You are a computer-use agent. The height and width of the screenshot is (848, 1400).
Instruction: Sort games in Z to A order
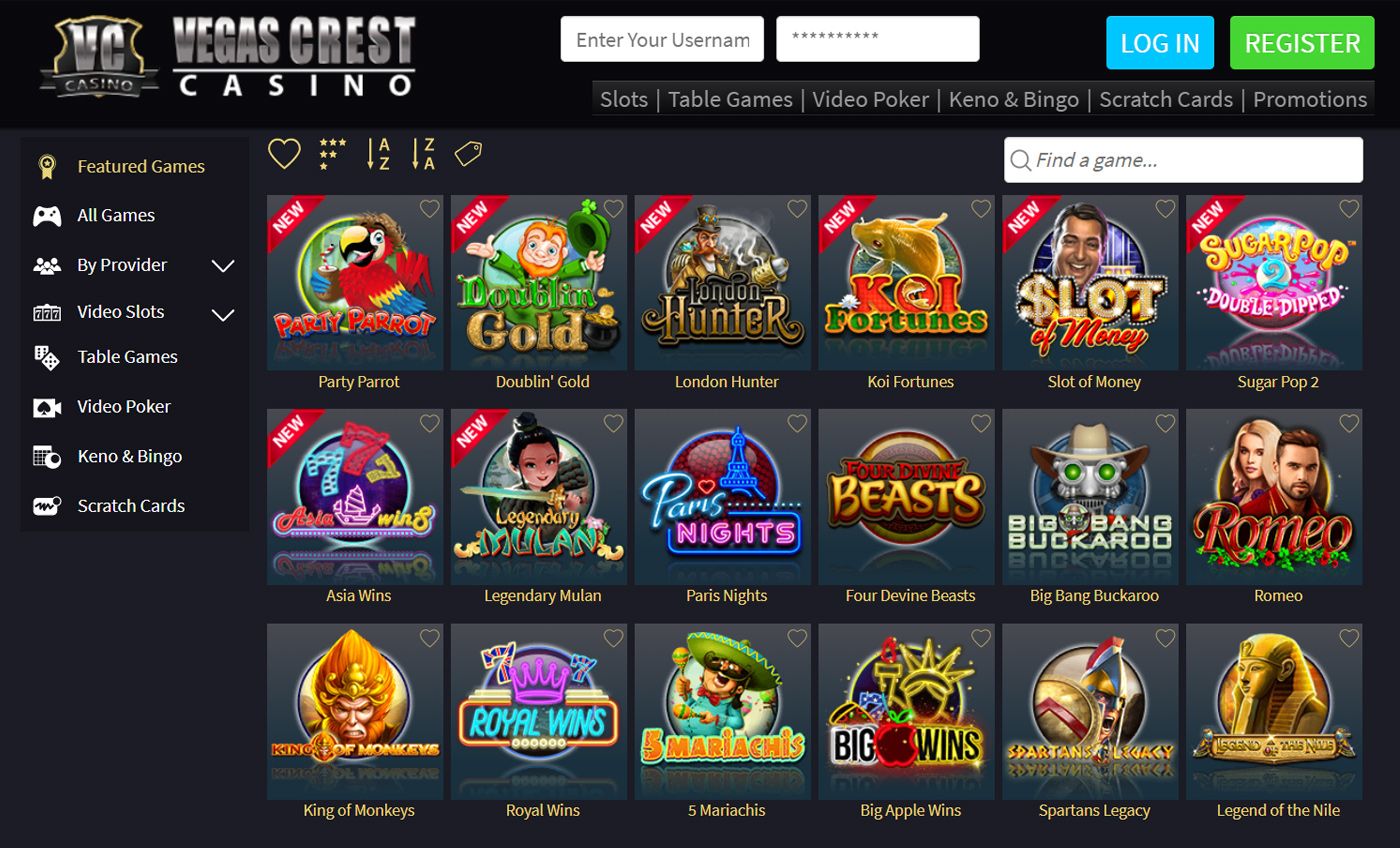click(423, 154)
